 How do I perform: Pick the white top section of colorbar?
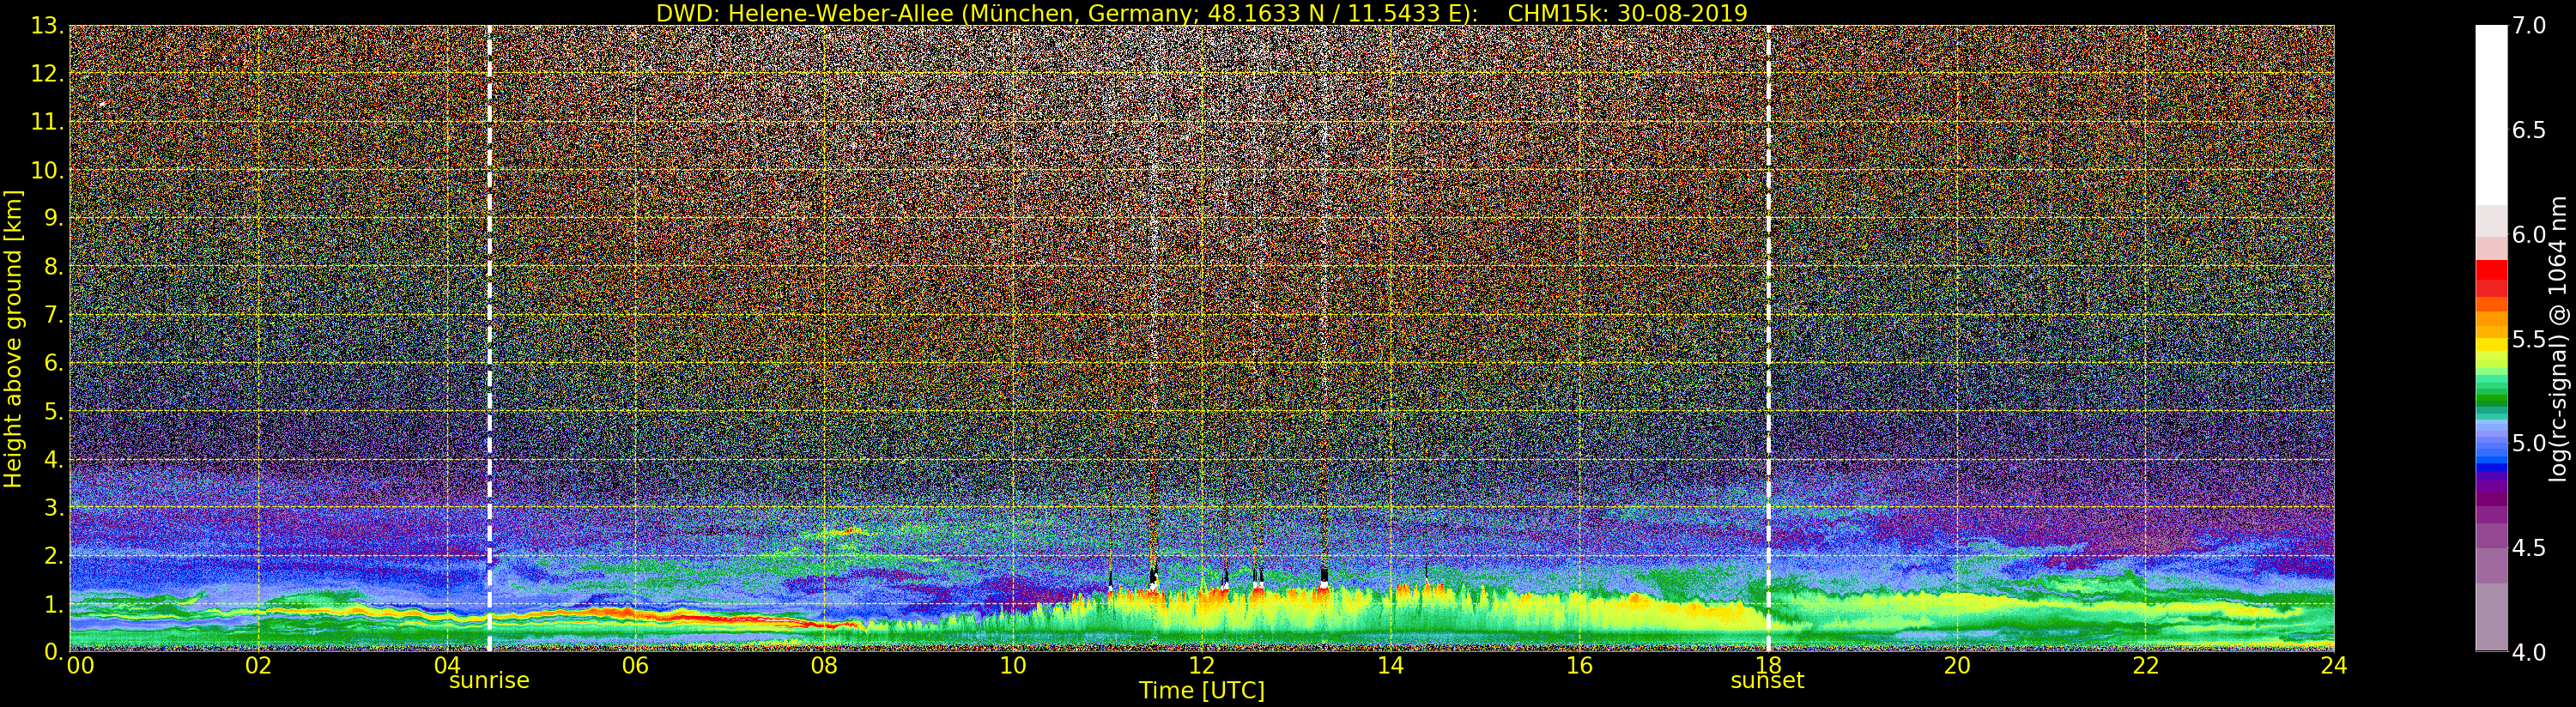(x=2491, y=110)
